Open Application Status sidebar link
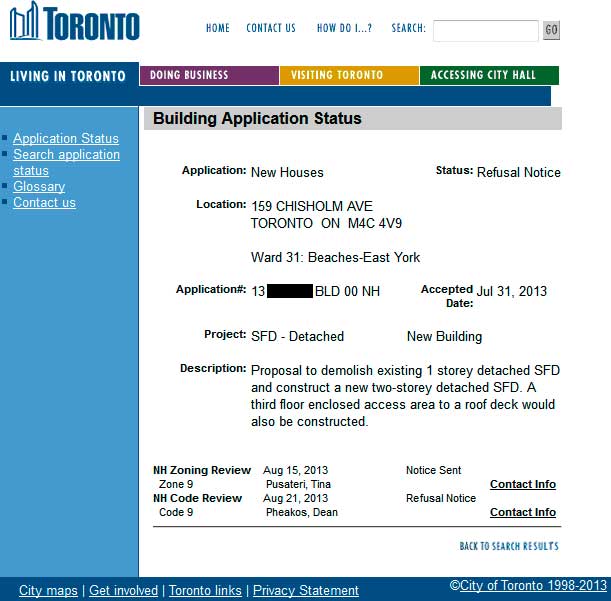Screen dimensions: 611x601 click(66, 138)
